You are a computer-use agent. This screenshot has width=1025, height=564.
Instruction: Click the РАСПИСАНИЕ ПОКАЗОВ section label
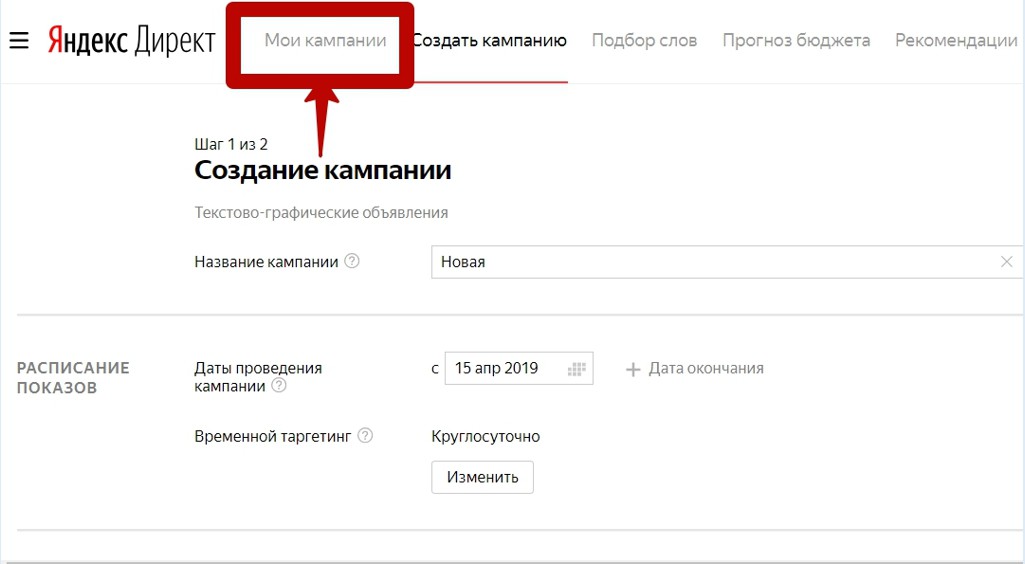click(x=73, y=378)
